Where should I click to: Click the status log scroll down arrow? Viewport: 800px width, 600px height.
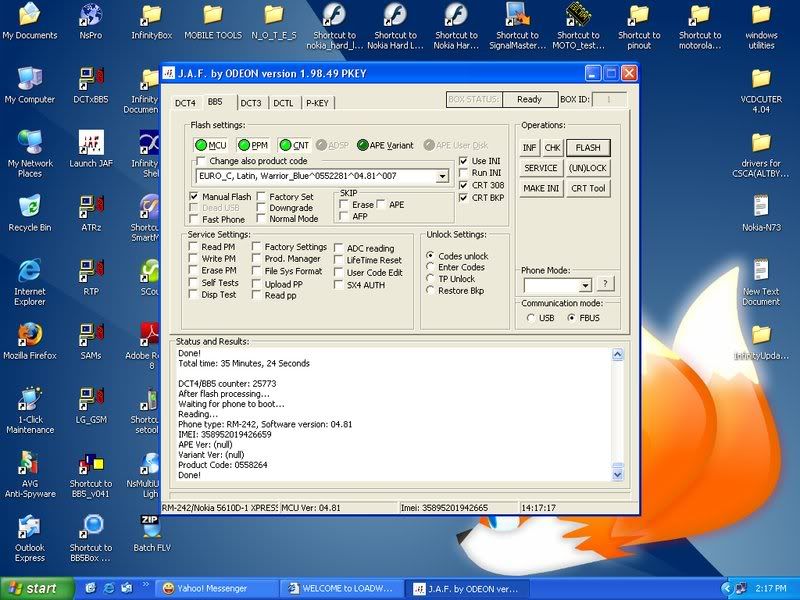pyautogui.click(x=618, y=474)
